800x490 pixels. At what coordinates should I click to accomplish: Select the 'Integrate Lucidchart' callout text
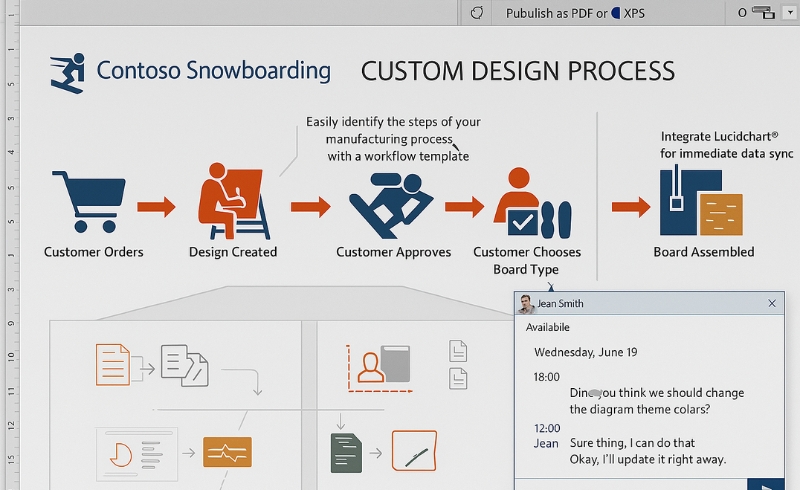[x=727, y=145]
